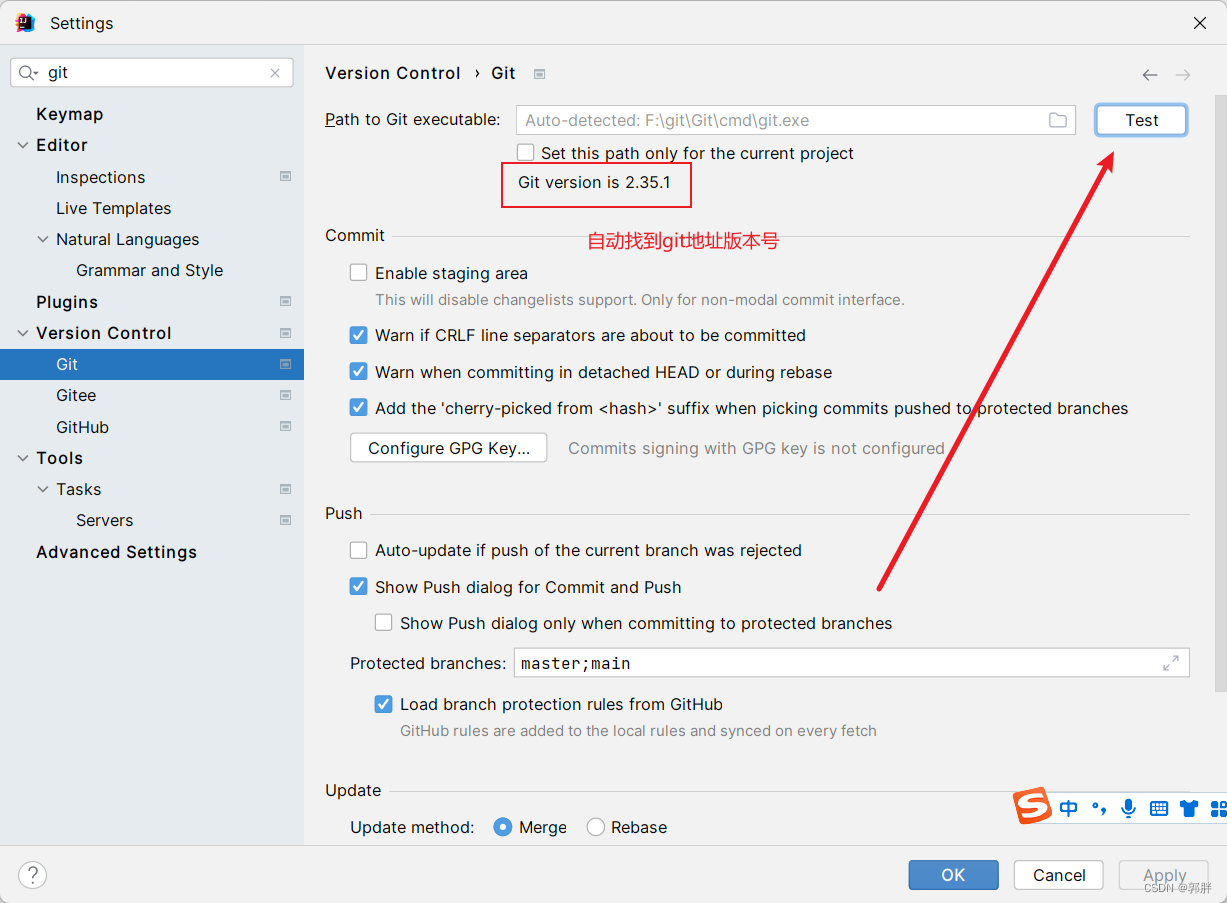
Task: Collapse the Natural Languages node arrow
Action: 43,239
